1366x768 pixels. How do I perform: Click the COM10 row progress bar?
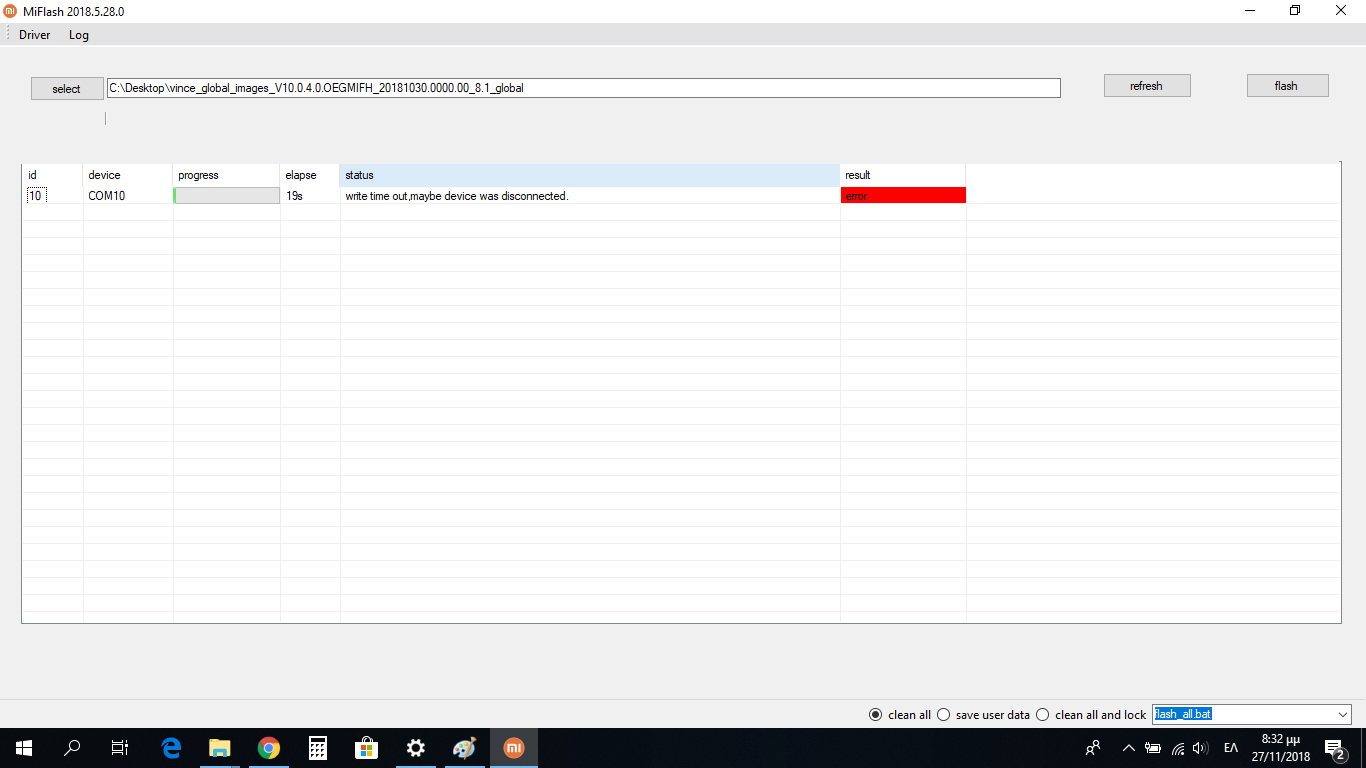pyautogui.click(x=227, y=196)
